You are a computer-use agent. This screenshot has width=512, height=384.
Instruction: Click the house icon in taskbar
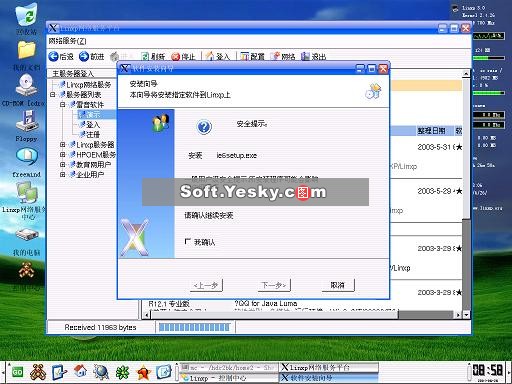80,371
